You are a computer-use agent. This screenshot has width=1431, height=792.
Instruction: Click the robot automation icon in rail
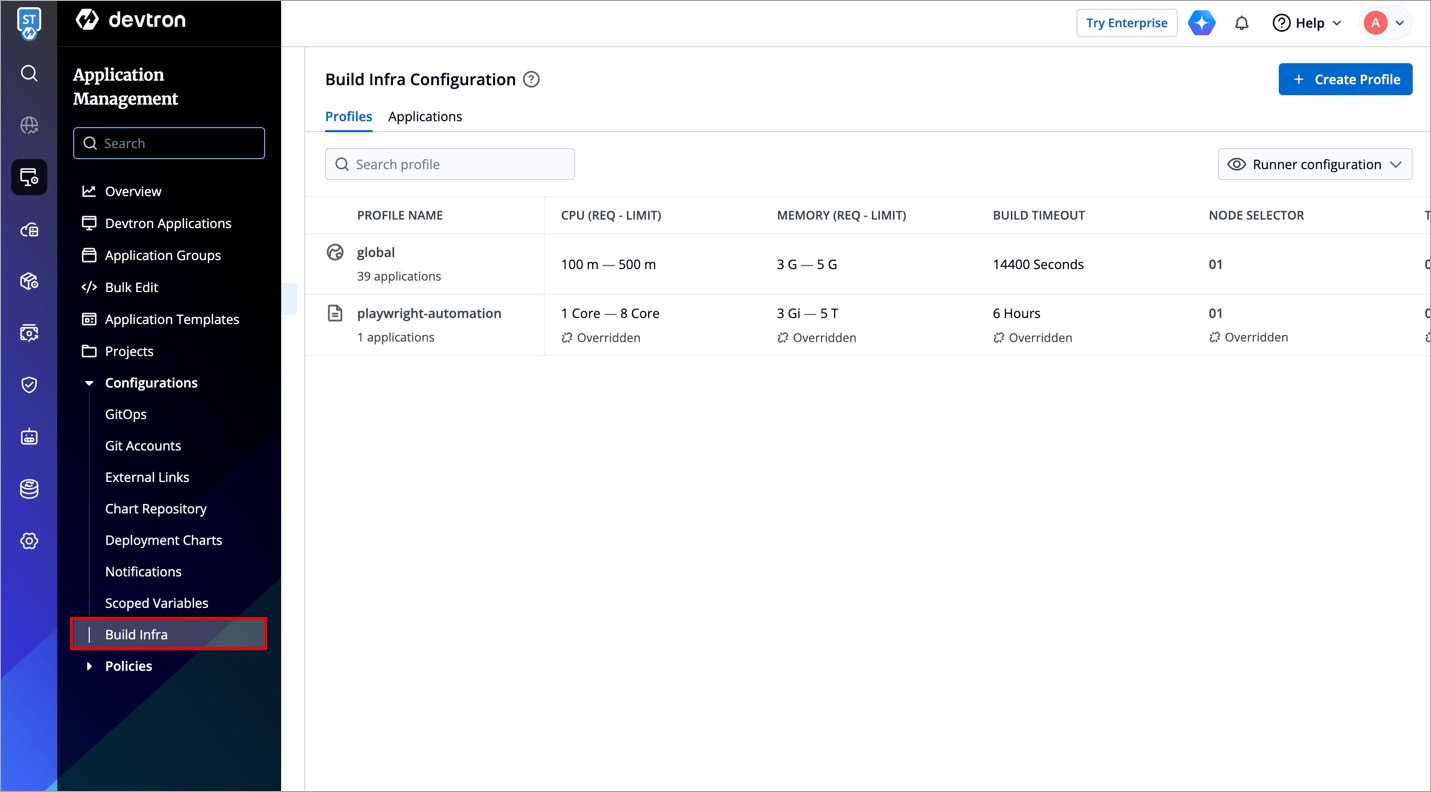[29, 437]
